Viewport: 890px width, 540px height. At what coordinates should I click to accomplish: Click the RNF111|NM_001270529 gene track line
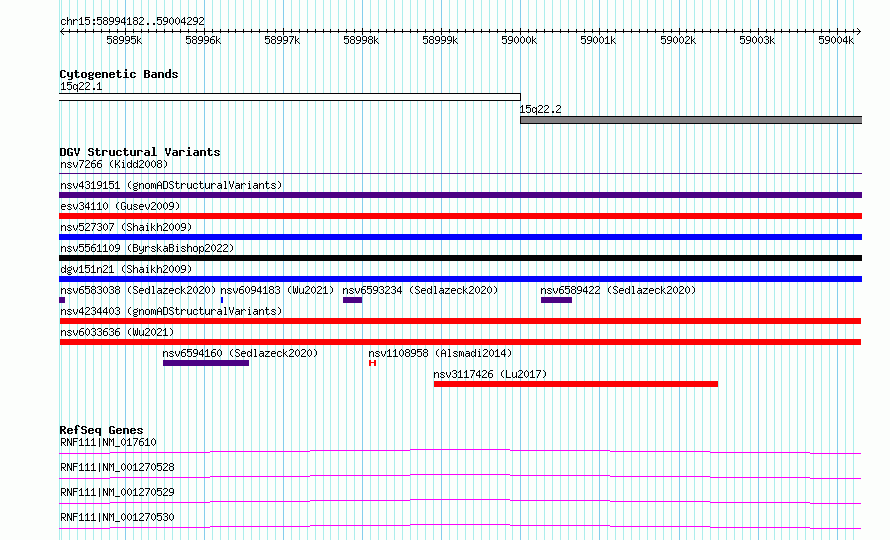tap(460, 501)
